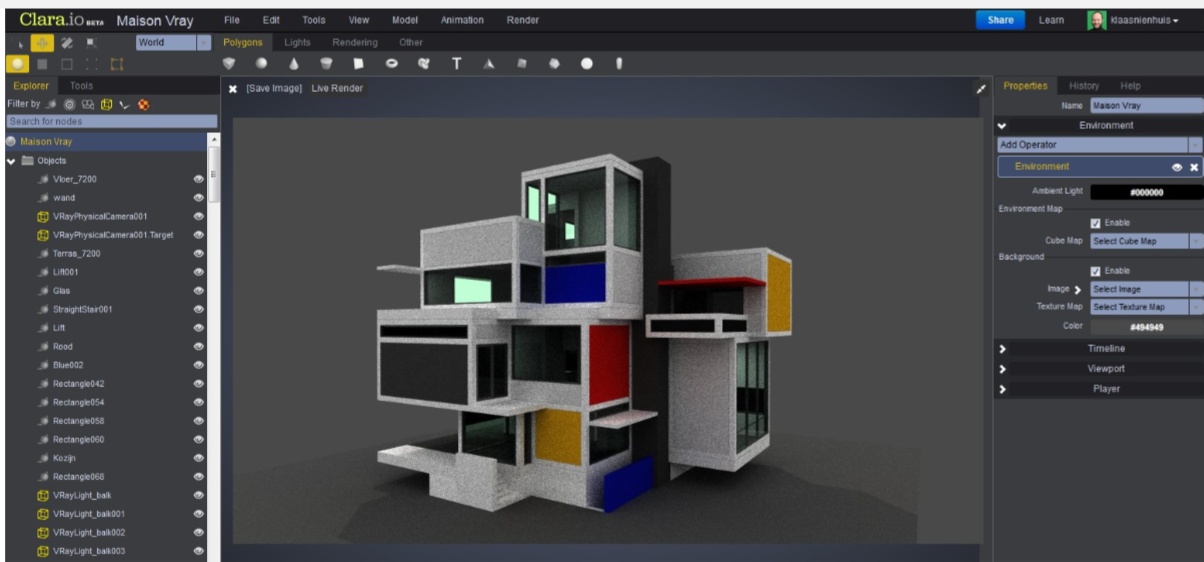Create a cone primitive
1204x562 pixels.
pos(294,63)
